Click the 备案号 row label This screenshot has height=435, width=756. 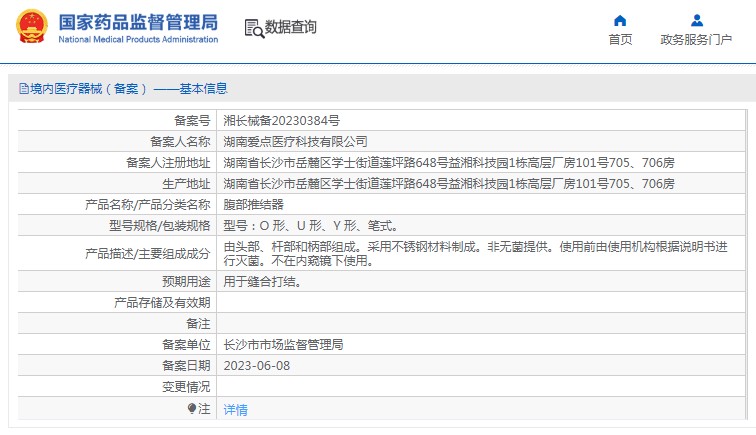[x=192, y=121]
